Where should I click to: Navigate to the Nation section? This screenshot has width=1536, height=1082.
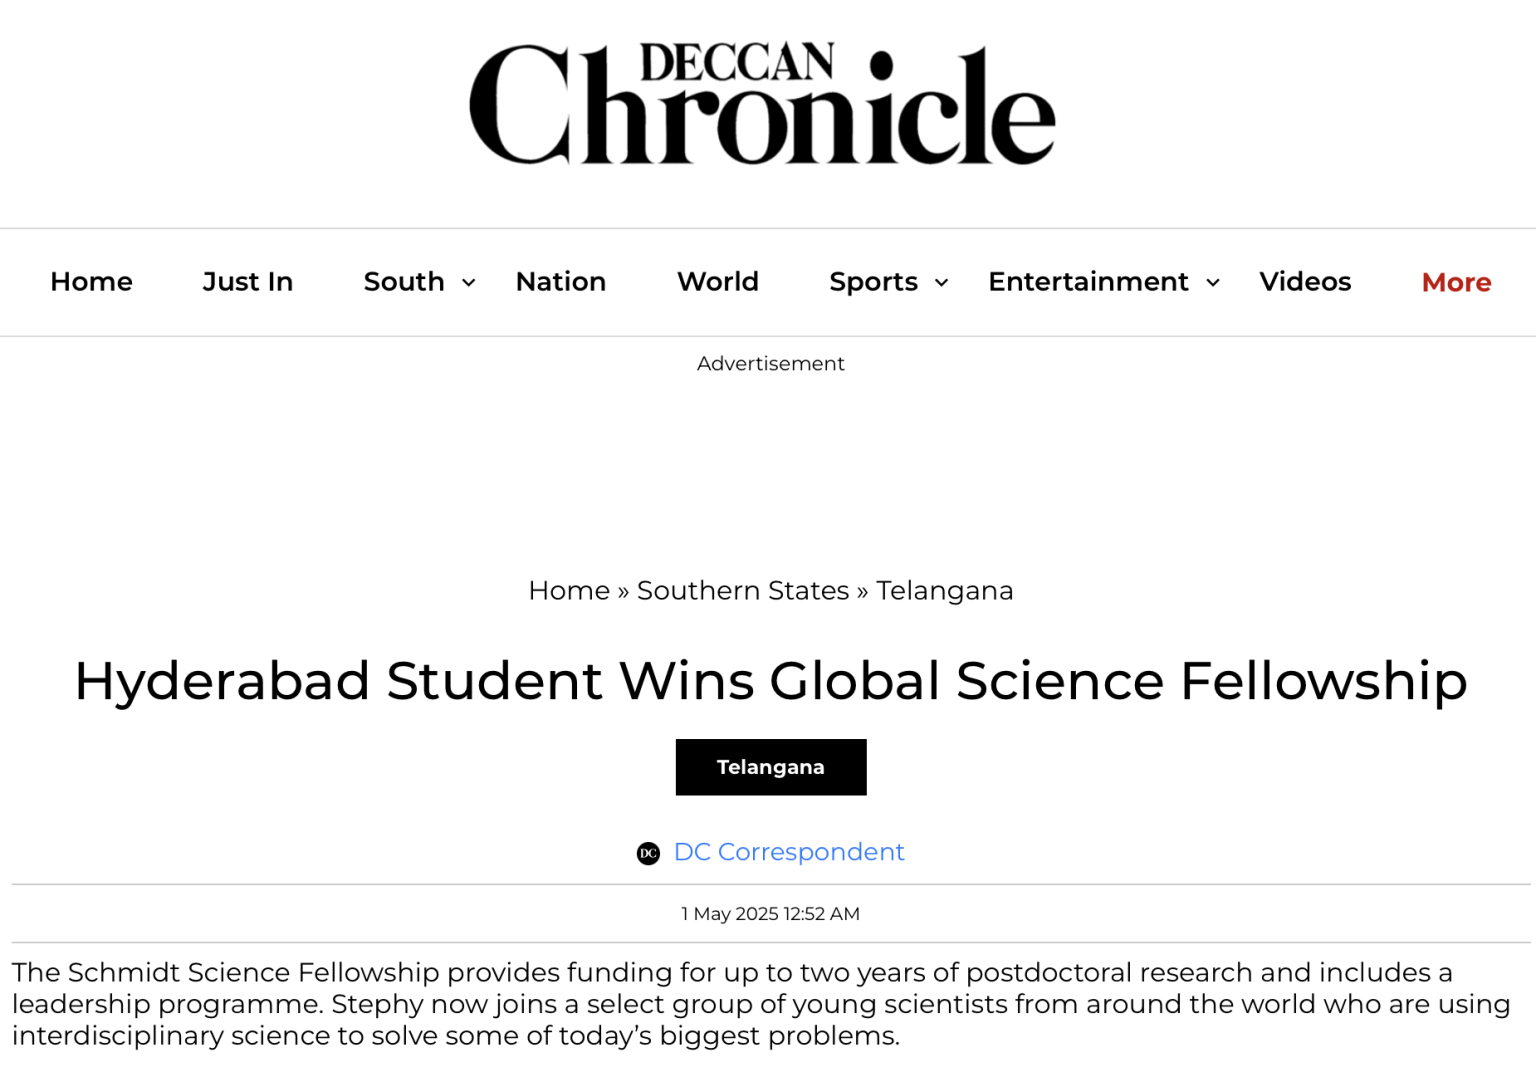pyautogui.click(x=560, y=282)
